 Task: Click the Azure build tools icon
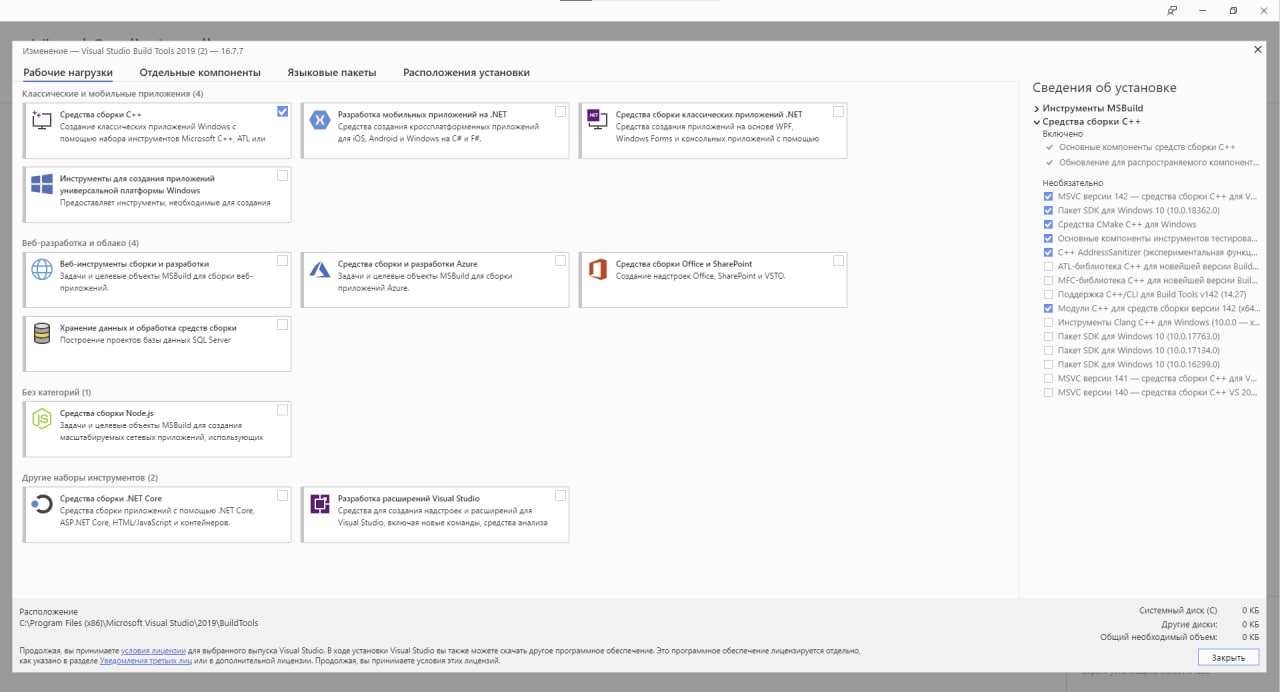pos(320,269)
